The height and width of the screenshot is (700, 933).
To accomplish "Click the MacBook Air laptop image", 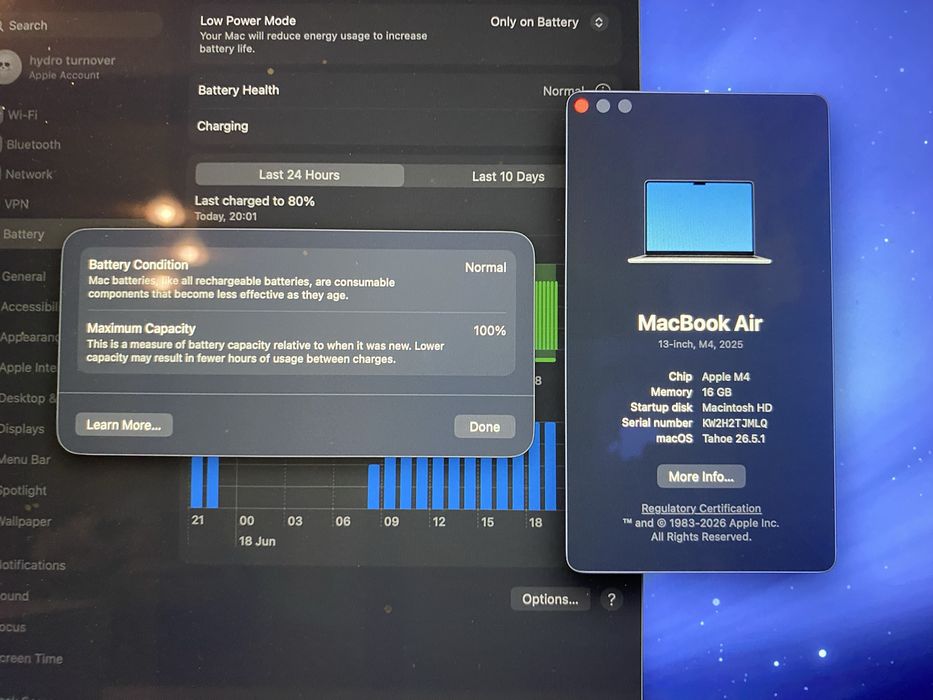I will 699,221.
